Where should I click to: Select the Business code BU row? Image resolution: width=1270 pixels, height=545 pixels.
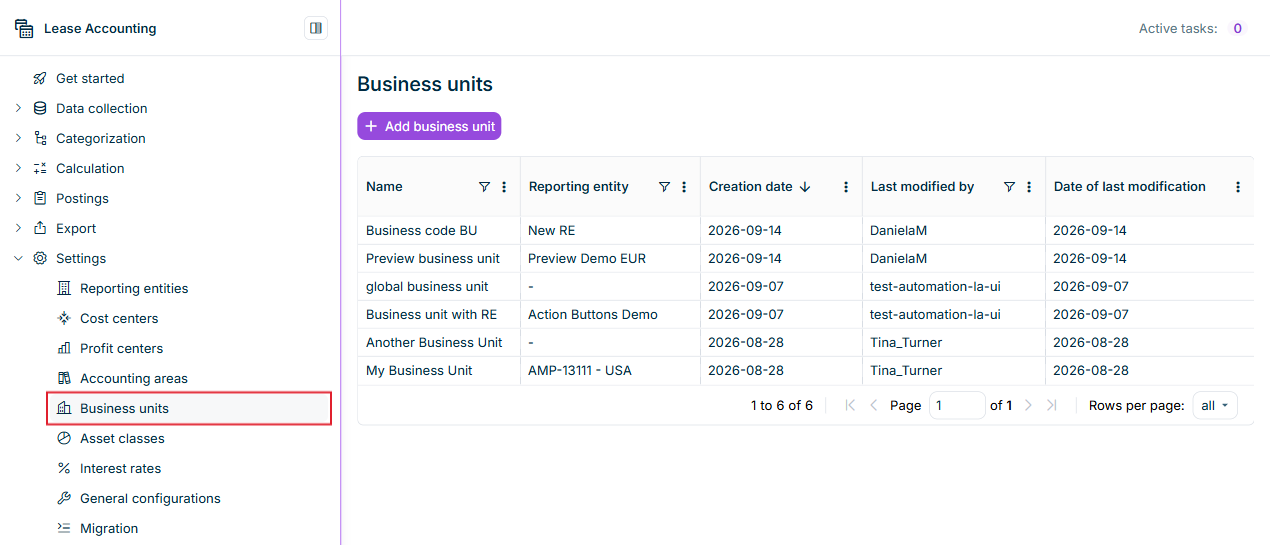click(x=805, y=230)
